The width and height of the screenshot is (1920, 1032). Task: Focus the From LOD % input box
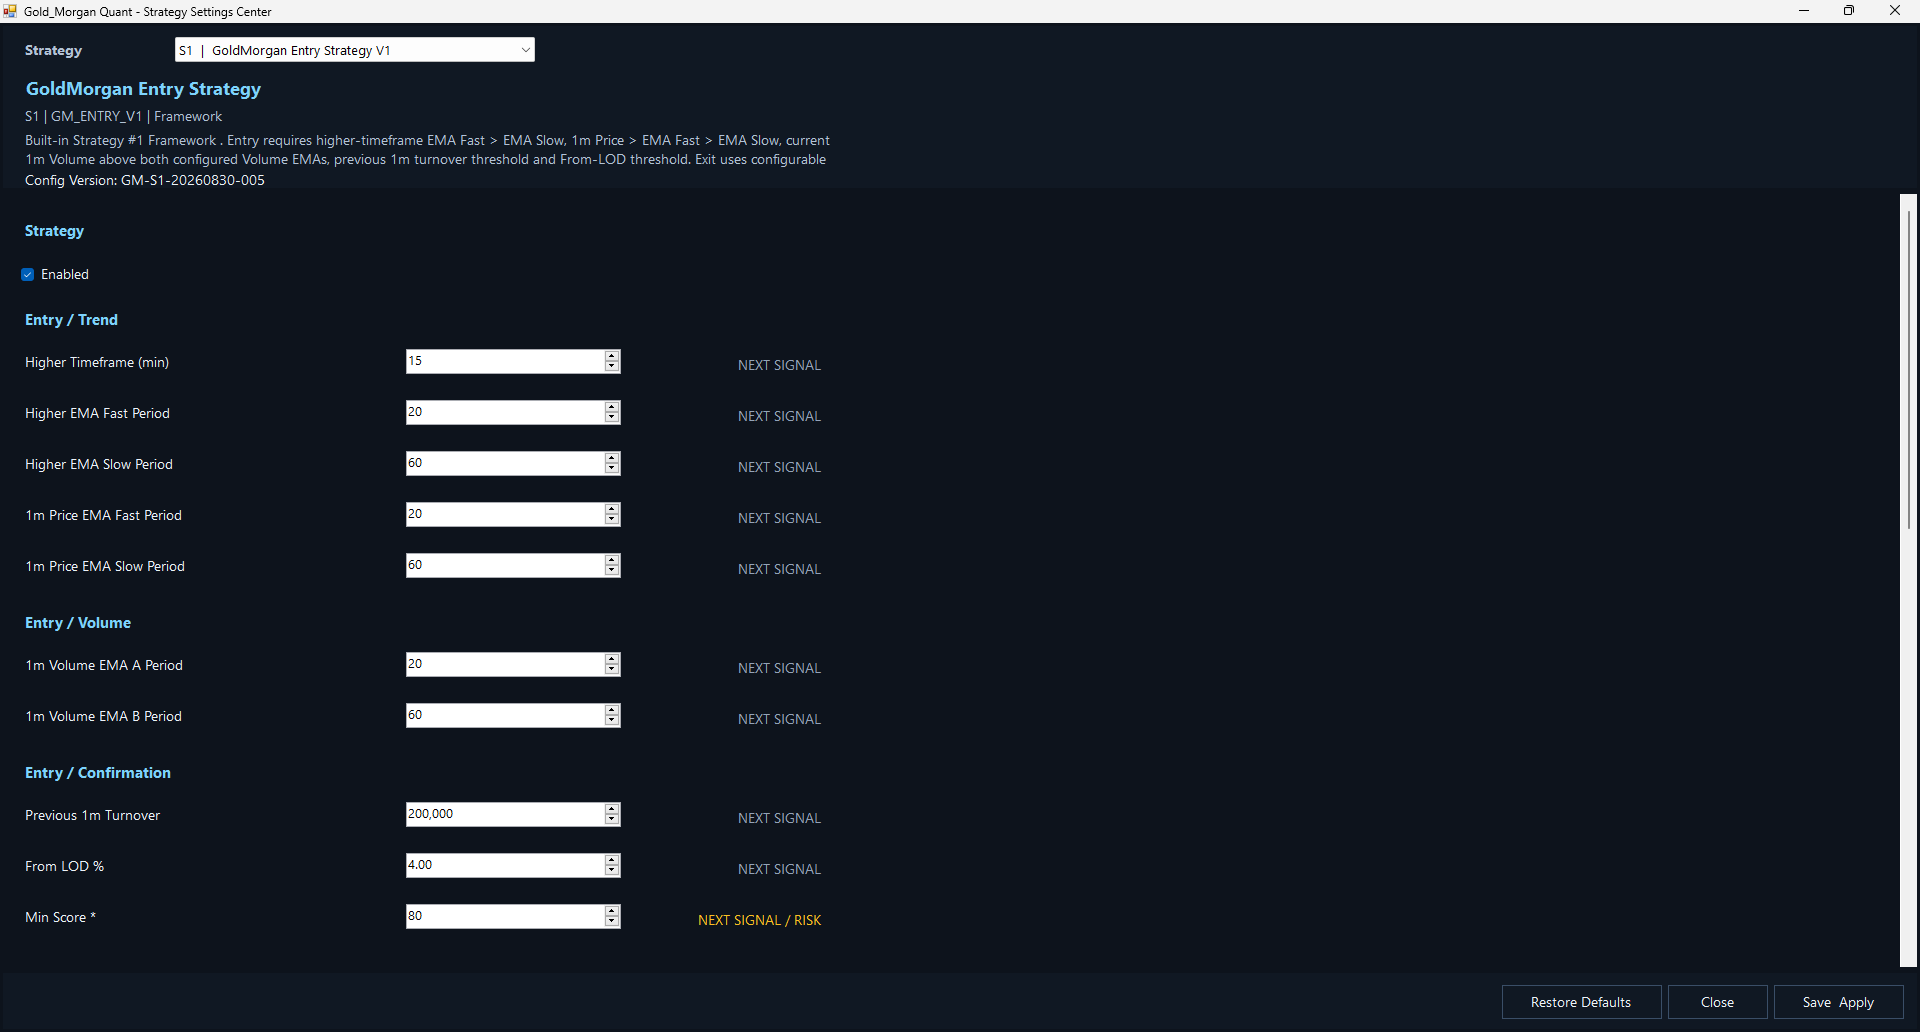click(505, 865)
